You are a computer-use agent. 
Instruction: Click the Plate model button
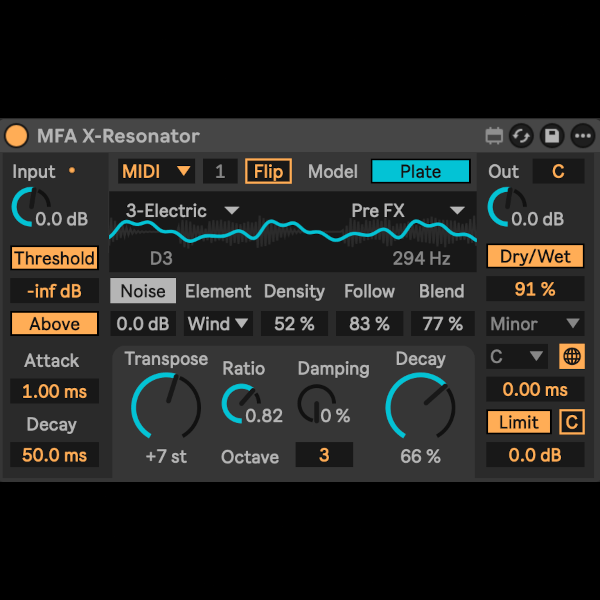pyautogui.click(x=420, y=171)
